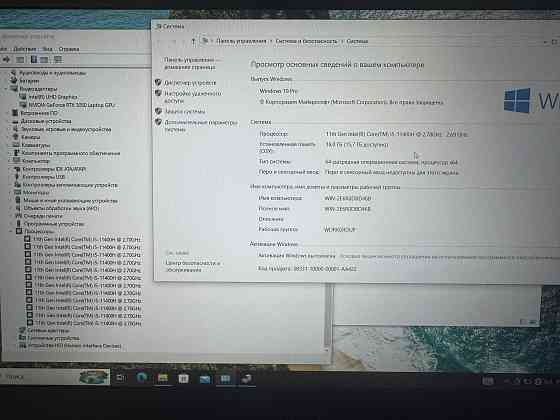Click the Task View taskbar button

(x=120, y=378)
